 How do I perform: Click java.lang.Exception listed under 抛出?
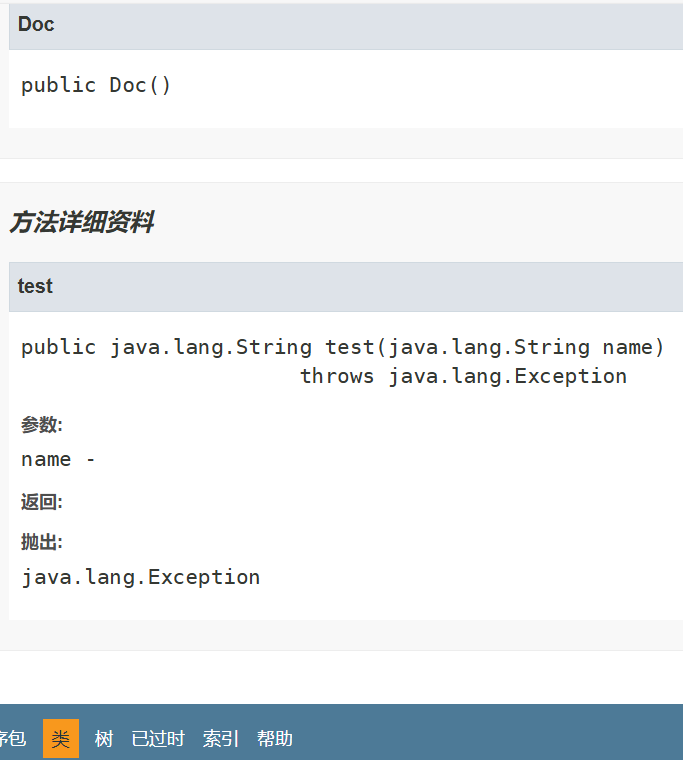(140, 577)
